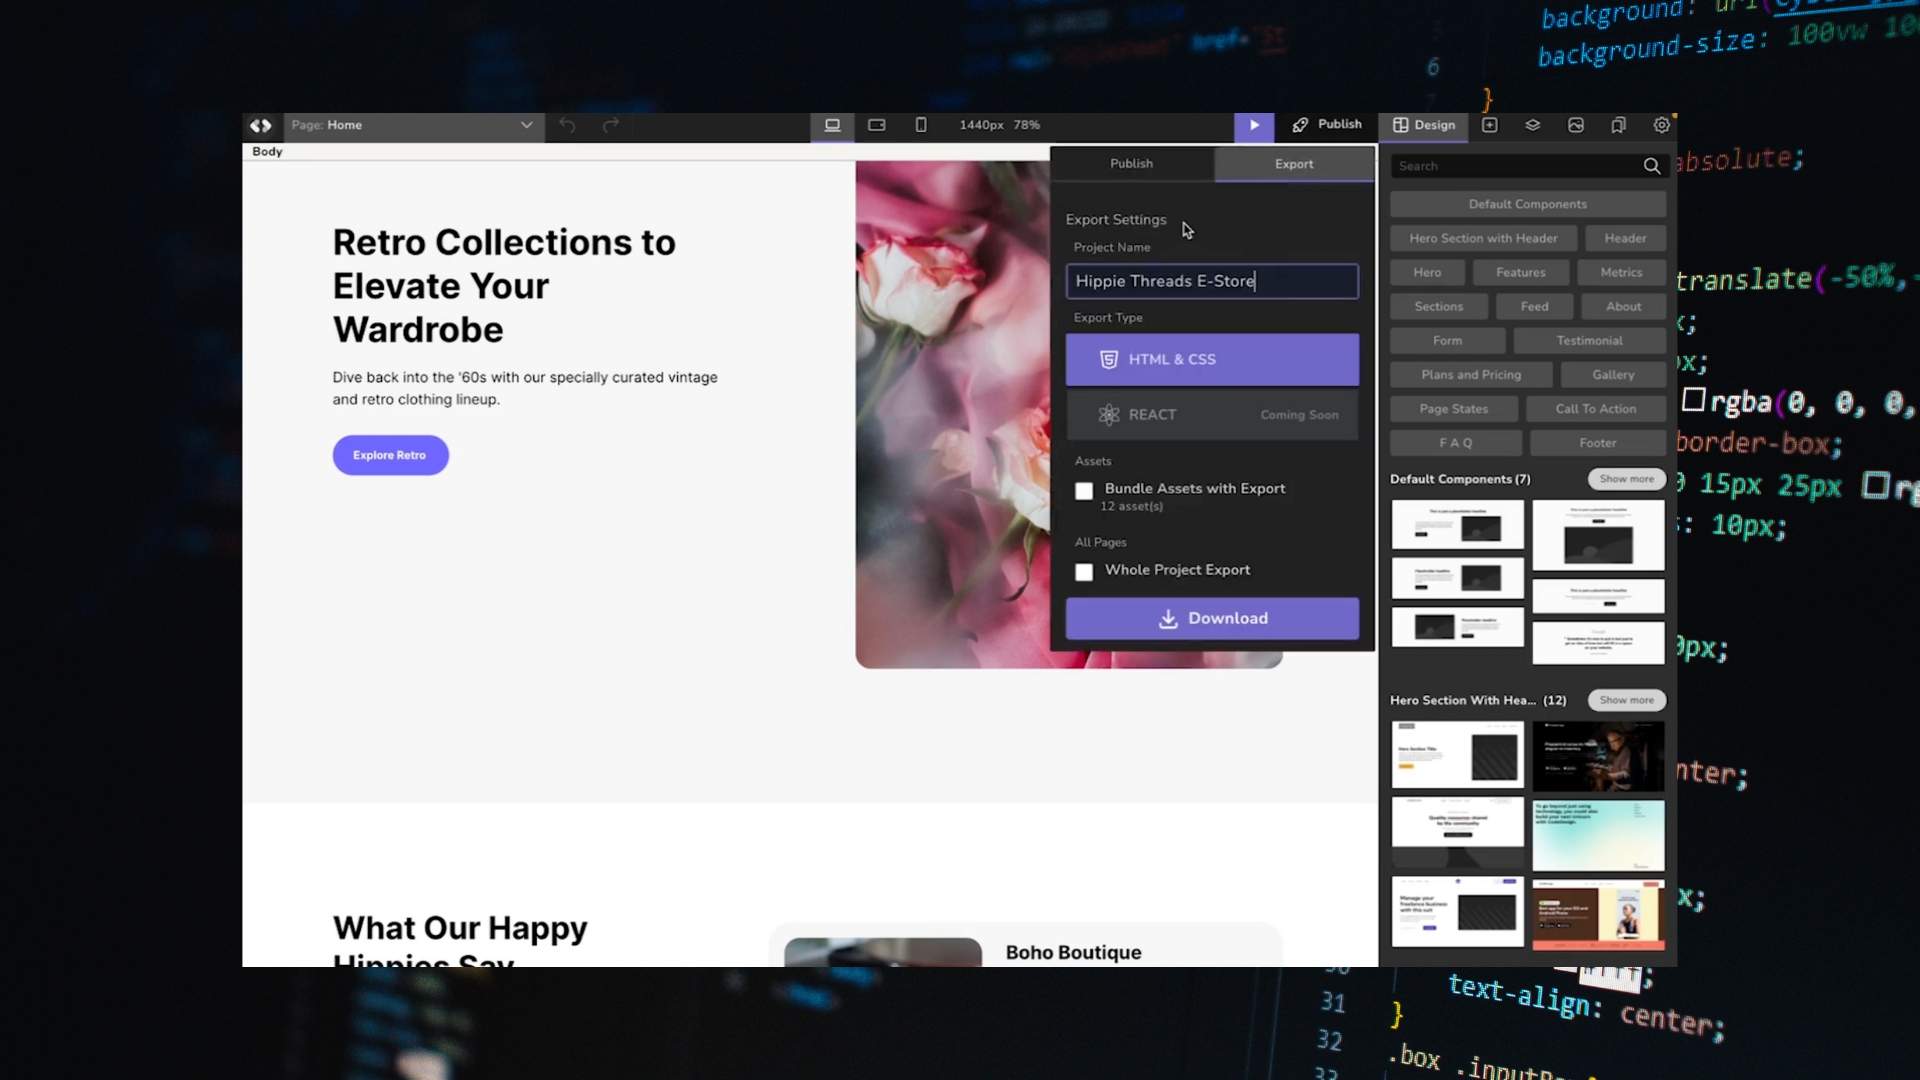Select the orange hero thumbnail with portrait
This screenshot has height=1080, width=1920.
[x=1598, y=914]
